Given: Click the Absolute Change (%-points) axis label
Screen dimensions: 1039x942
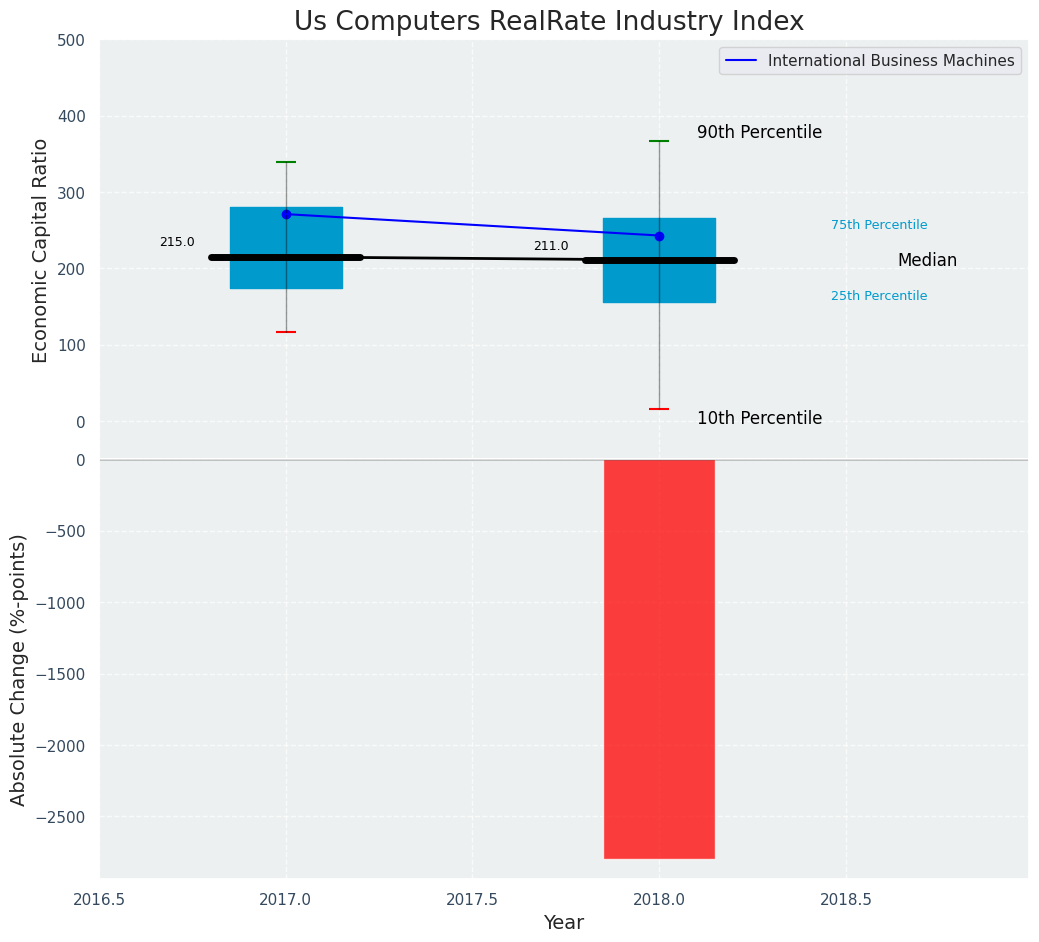Looking at the screenshot, I should click(18, 670).
